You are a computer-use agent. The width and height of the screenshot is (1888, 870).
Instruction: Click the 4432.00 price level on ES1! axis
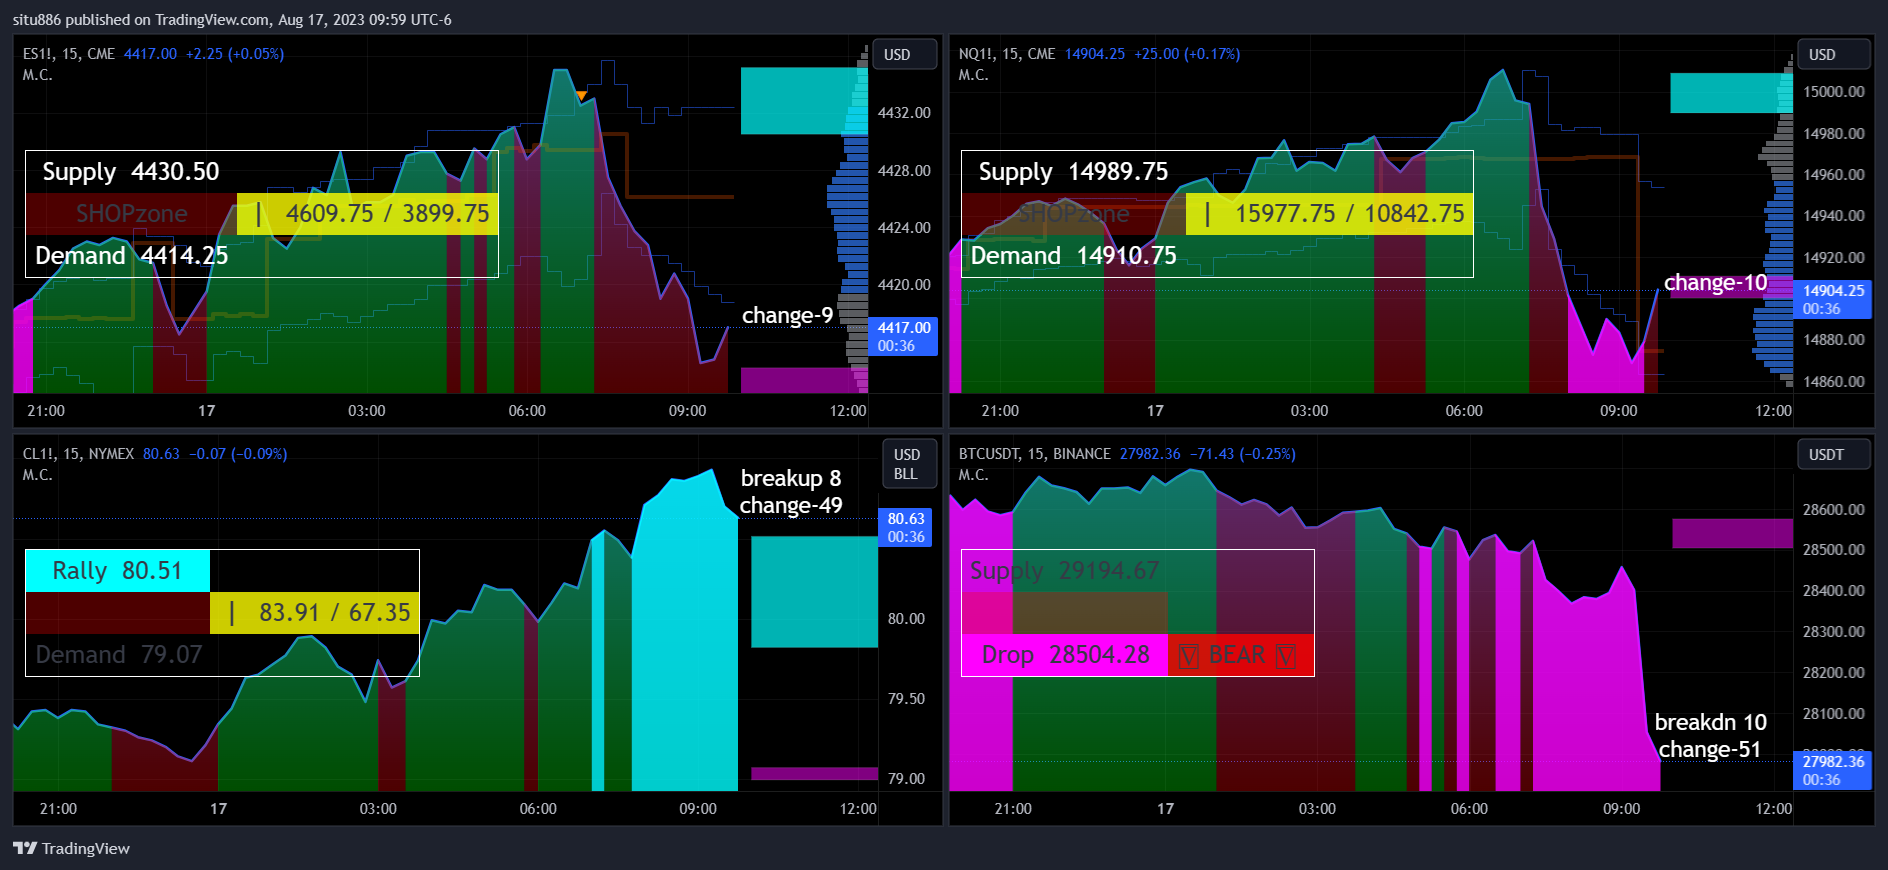904,113
